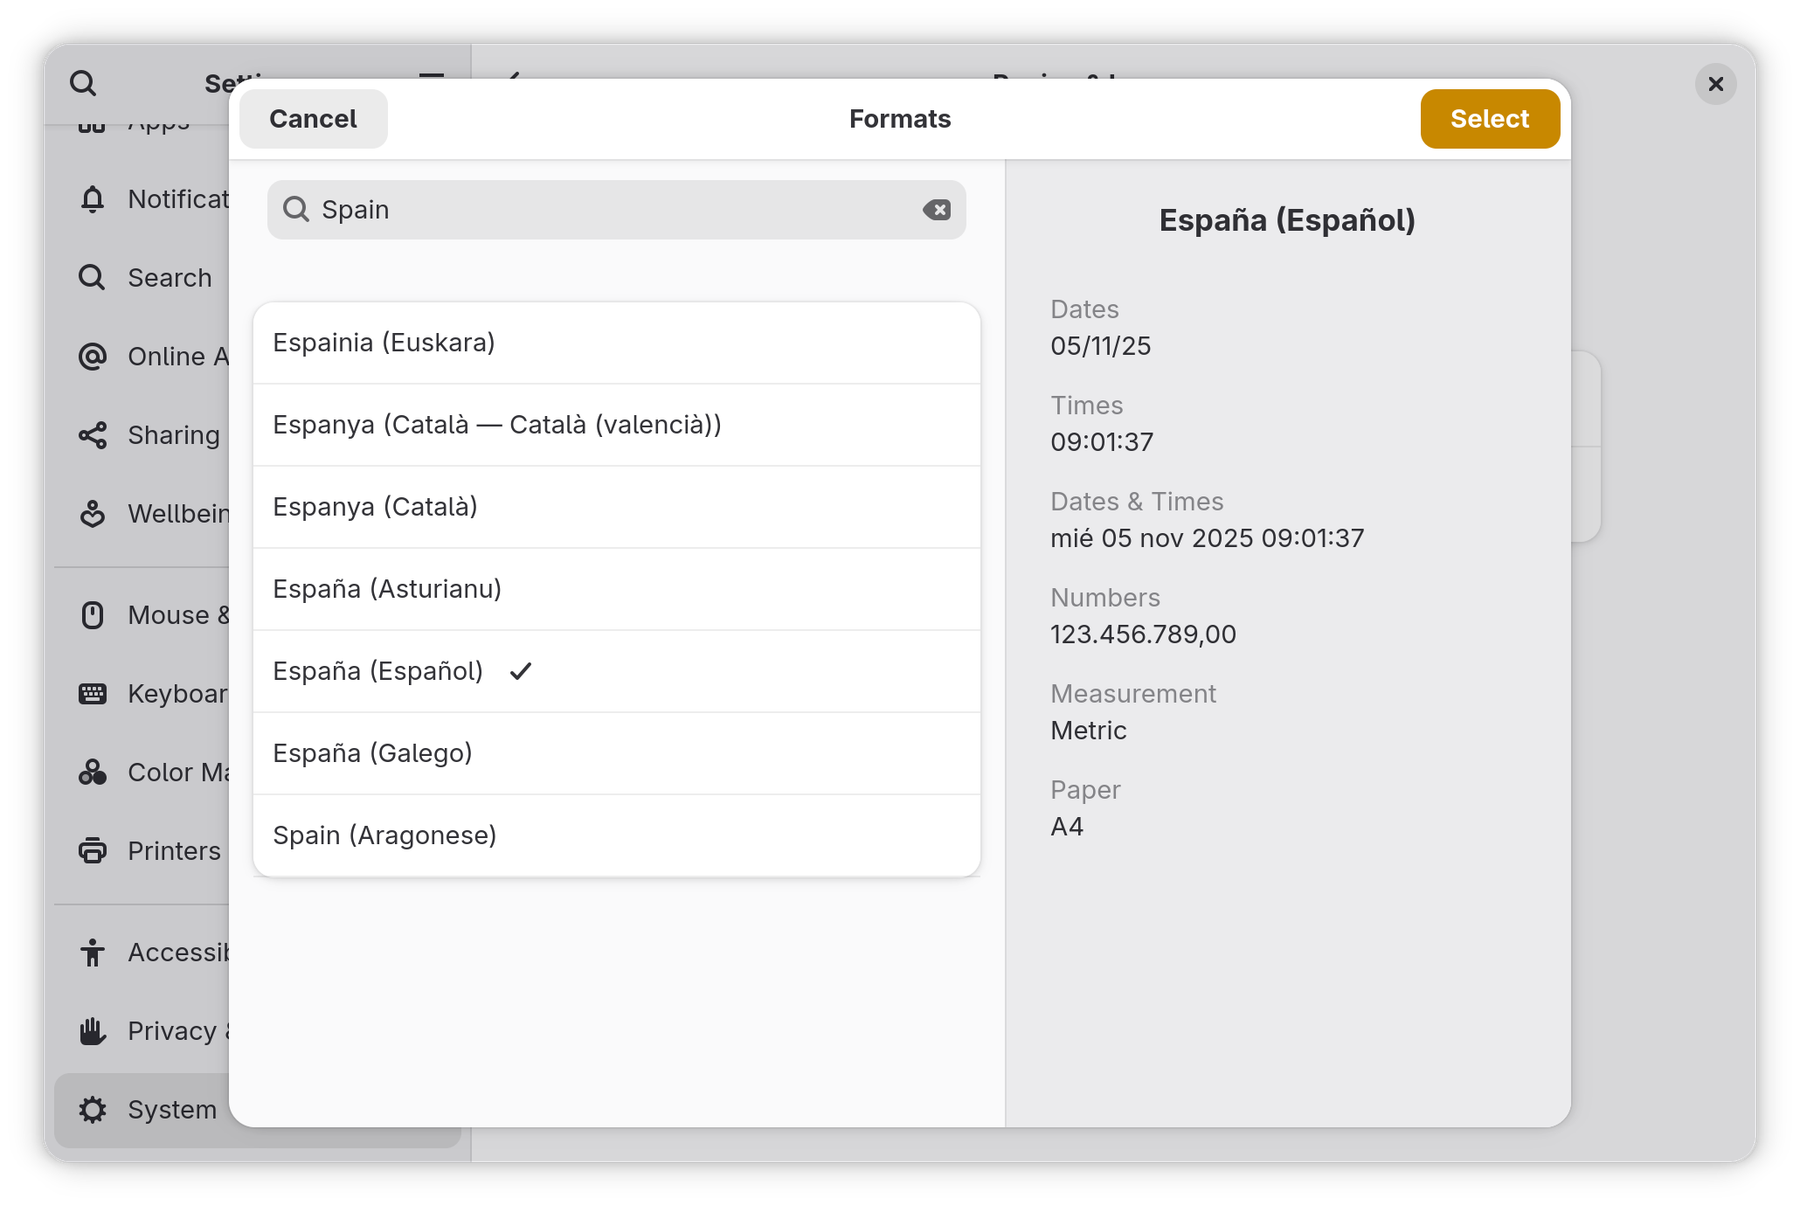The image size is (1800, 1206).
Task: Cancel the Formats dialog
Action: 312,118
